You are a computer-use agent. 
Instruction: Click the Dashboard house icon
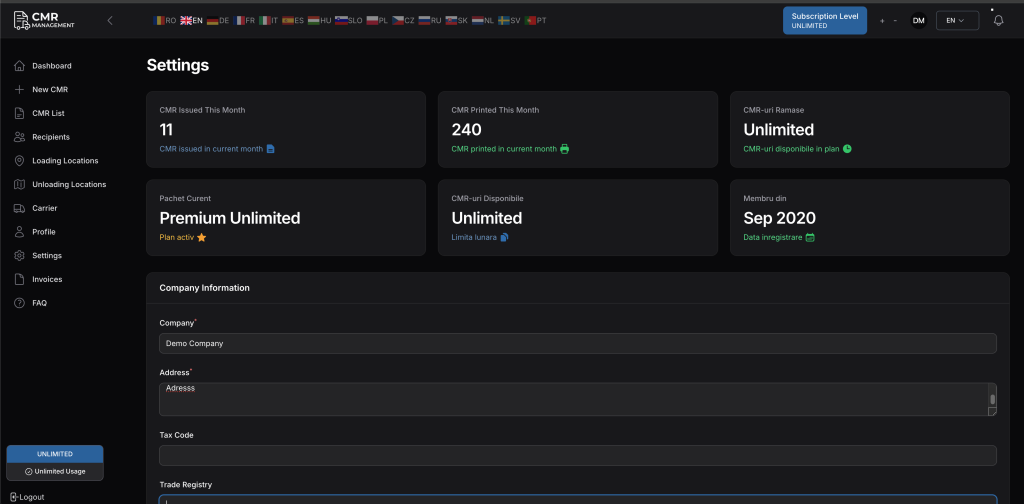pos(19,66)
